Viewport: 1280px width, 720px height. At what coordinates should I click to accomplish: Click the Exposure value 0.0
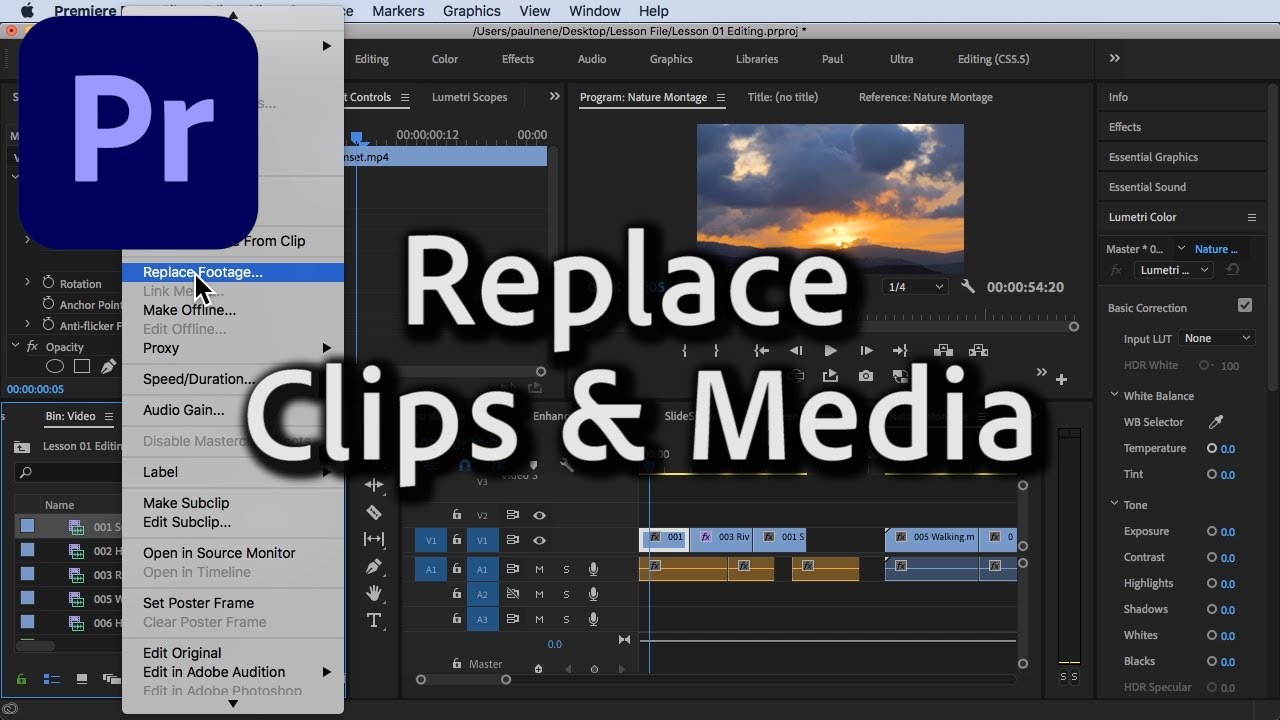coord(1228,532)
